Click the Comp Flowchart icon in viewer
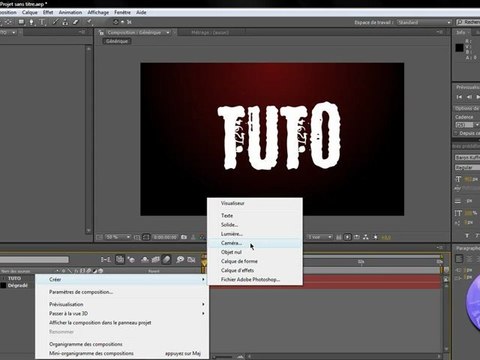Viewport: 480px width, 360px height. pyautogui.click(x=366, y=237)
